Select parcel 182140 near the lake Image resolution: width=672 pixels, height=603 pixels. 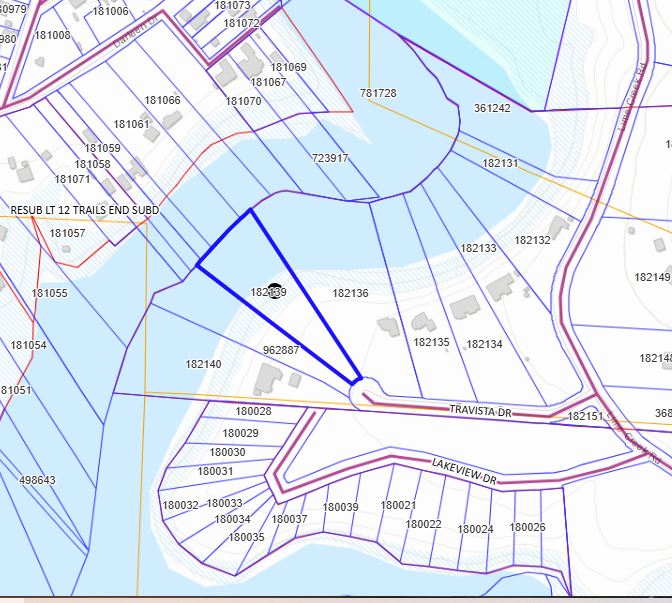tap(203, 364)
